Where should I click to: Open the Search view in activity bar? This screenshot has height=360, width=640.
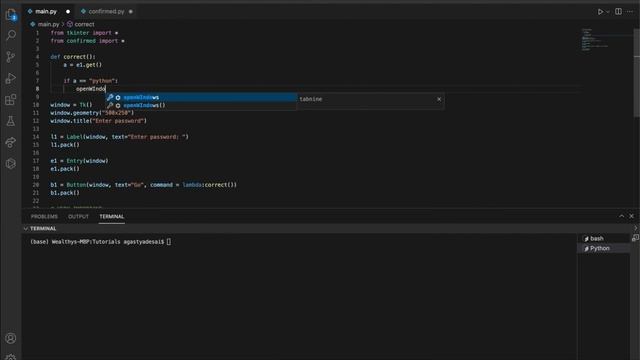[x=11, y=35]
